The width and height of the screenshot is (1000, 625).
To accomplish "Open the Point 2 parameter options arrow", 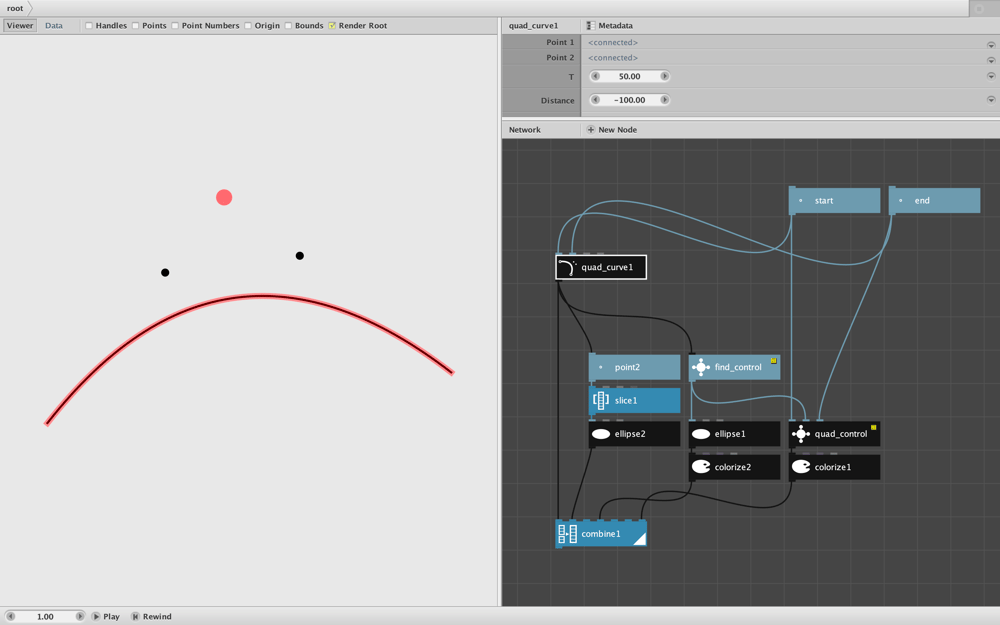I will (991, 61).
